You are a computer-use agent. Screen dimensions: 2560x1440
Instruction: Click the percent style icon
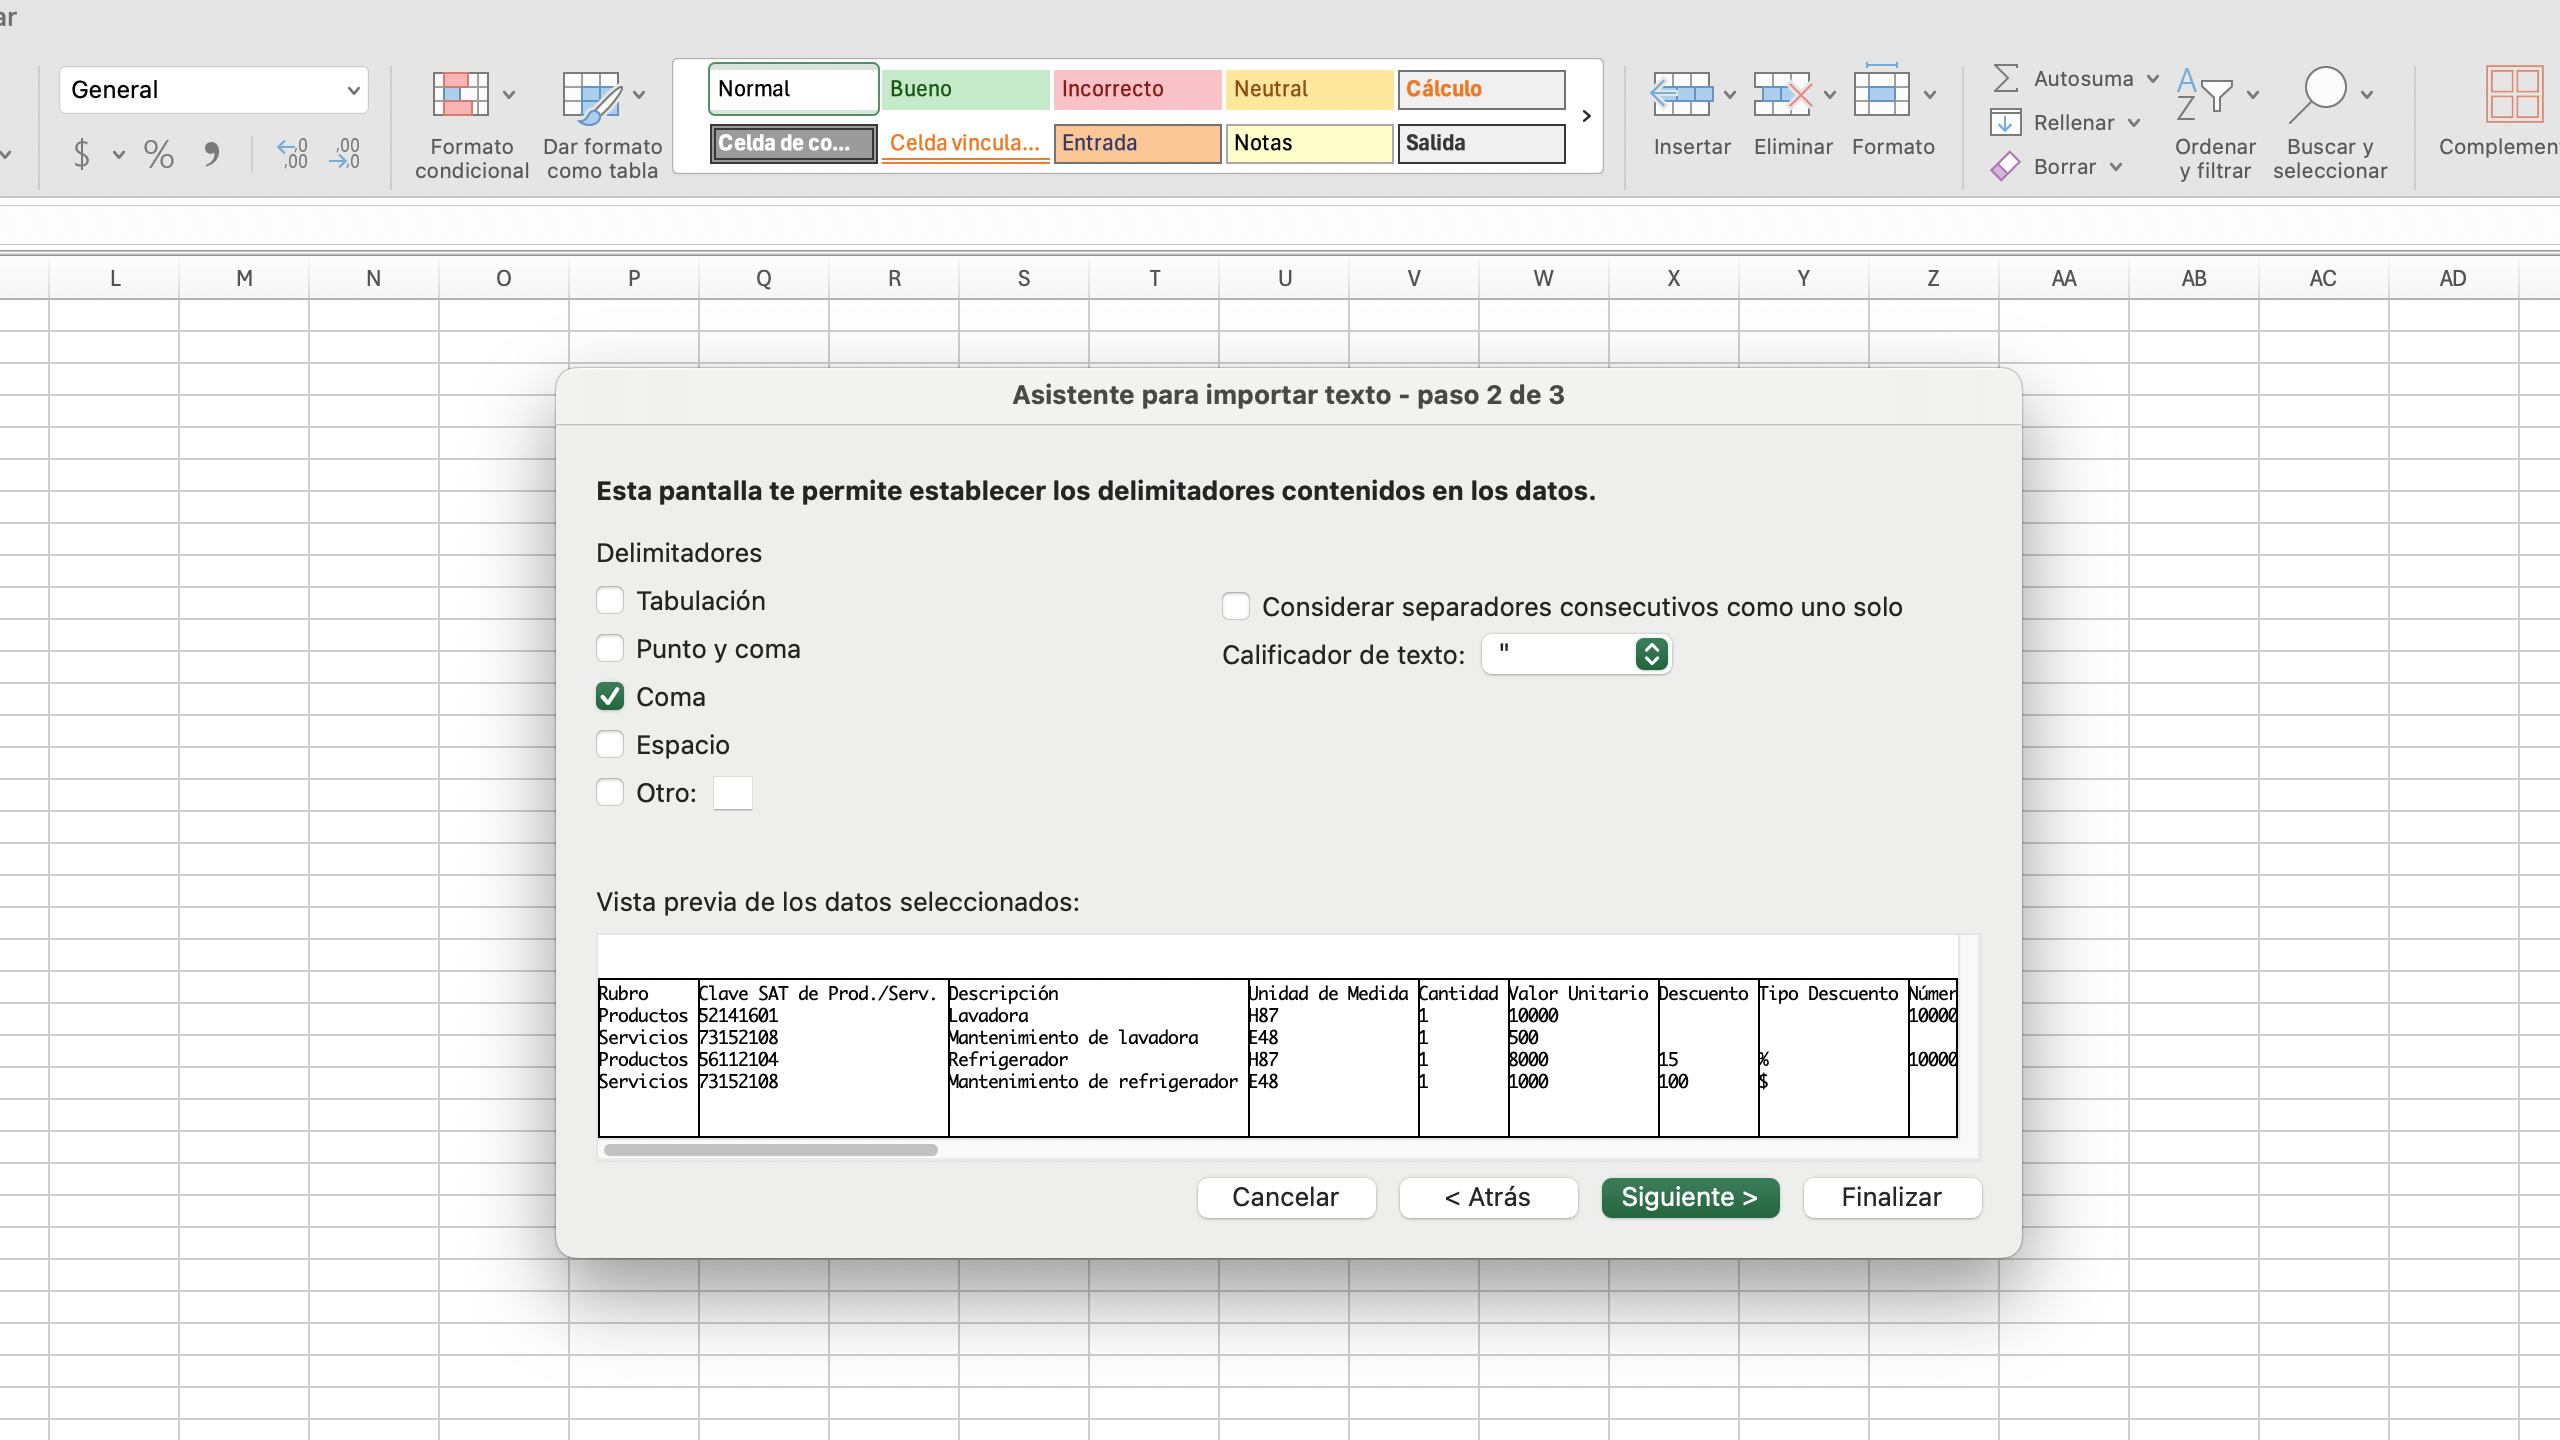click(159, 154)
